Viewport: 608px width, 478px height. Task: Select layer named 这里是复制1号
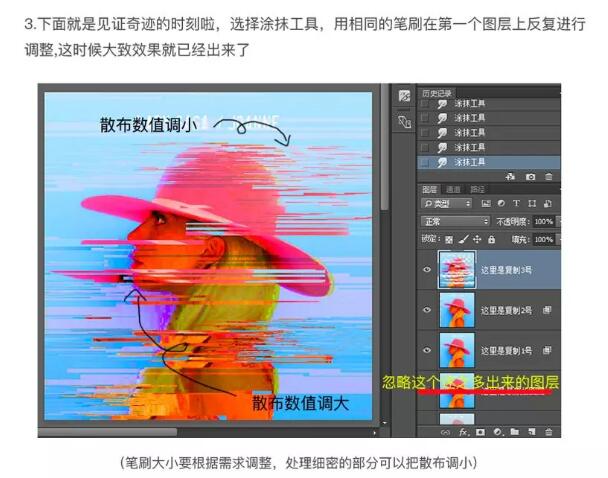(x=506, y=351)
